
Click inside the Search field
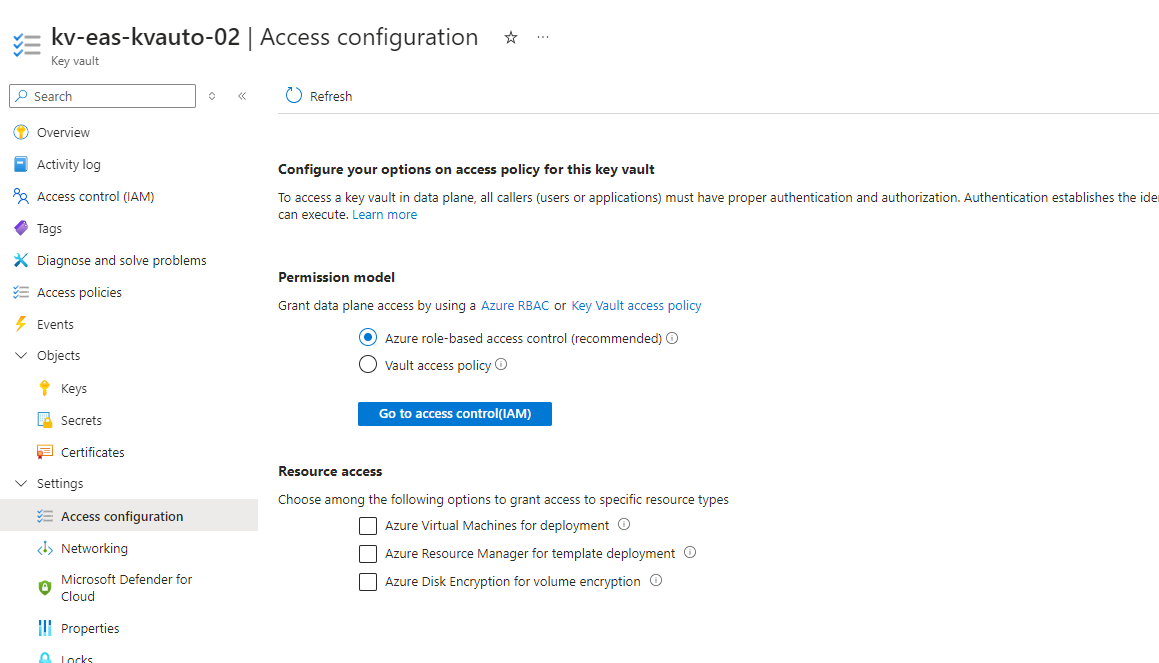tap(102, 95)
